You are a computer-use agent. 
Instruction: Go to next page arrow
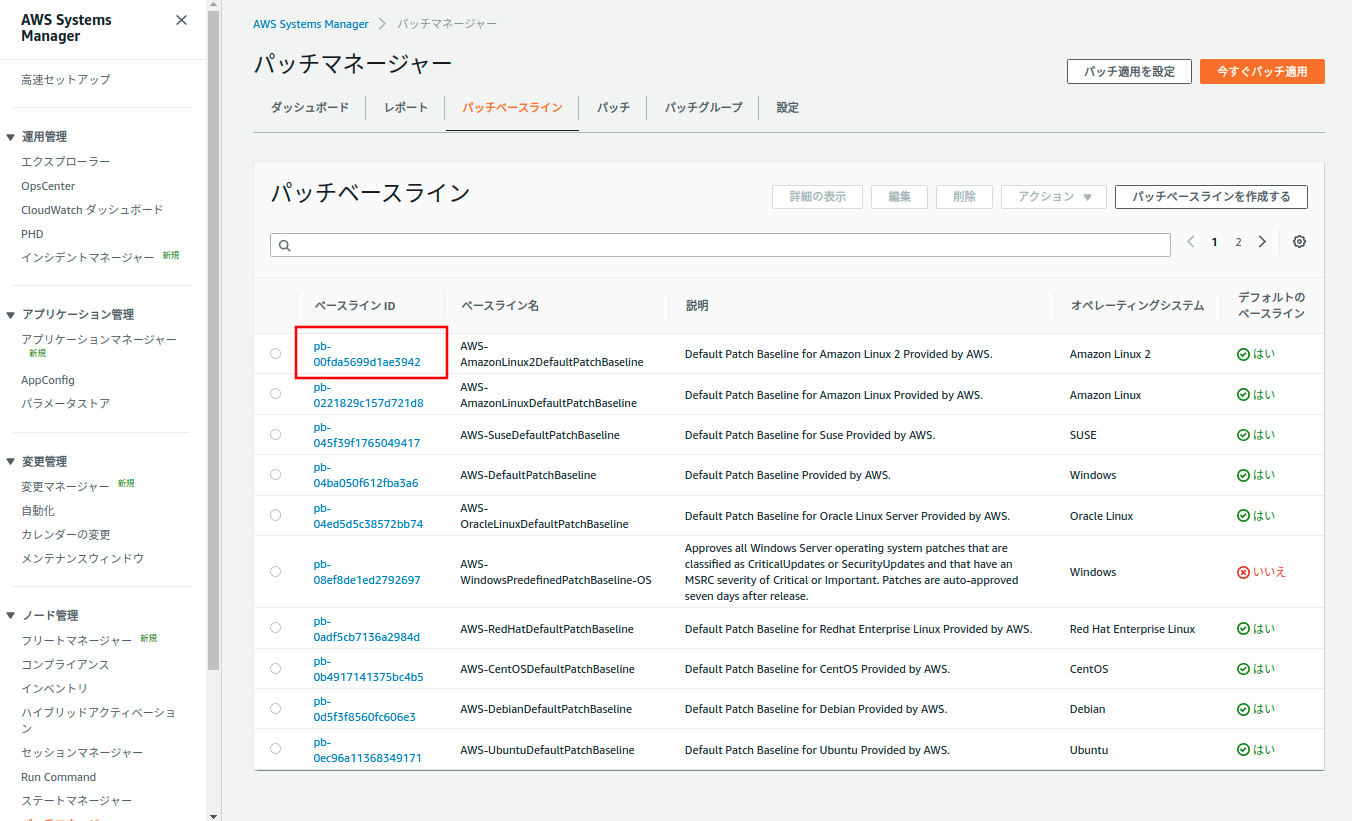pos(1262,242)
